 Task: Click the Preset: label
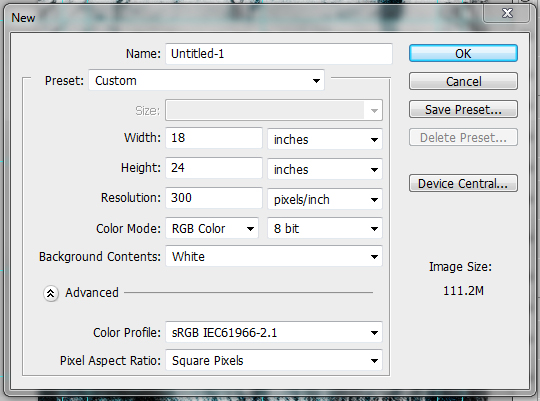[64, 81]
